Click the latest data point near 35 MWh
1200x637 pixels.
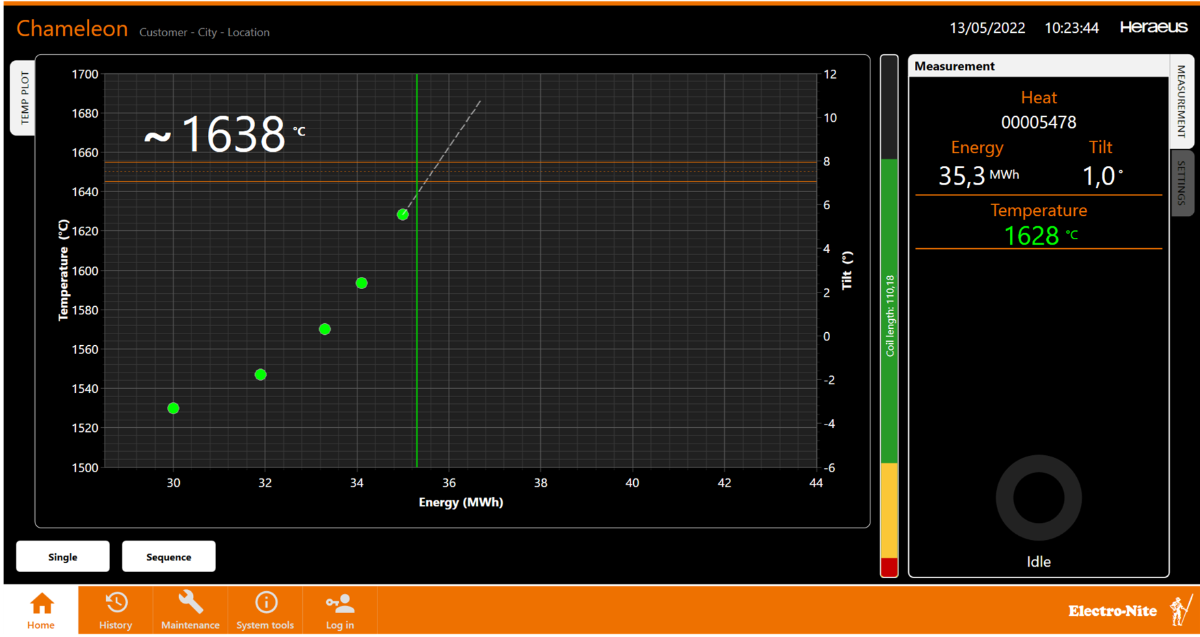click(x=402, y=214)
